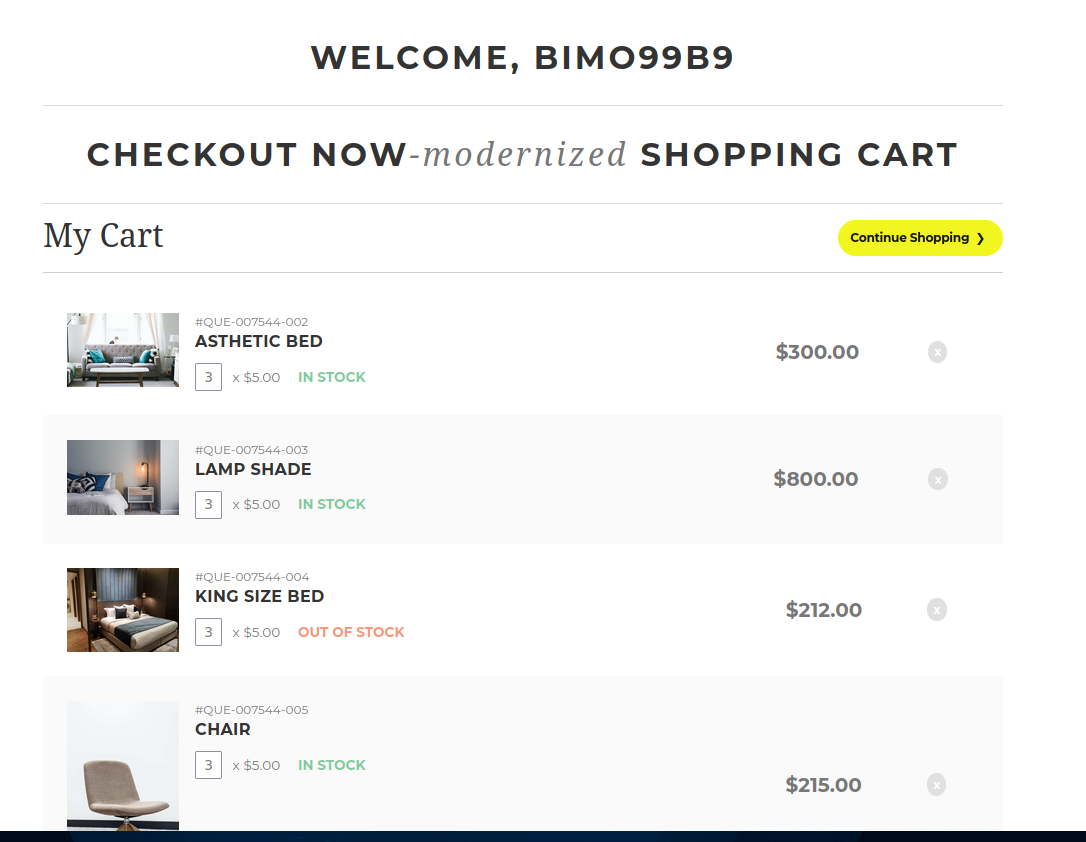1086x842 pixels.
Task: Remove Asthetic Bed from cart
Action: click(937, 352)
